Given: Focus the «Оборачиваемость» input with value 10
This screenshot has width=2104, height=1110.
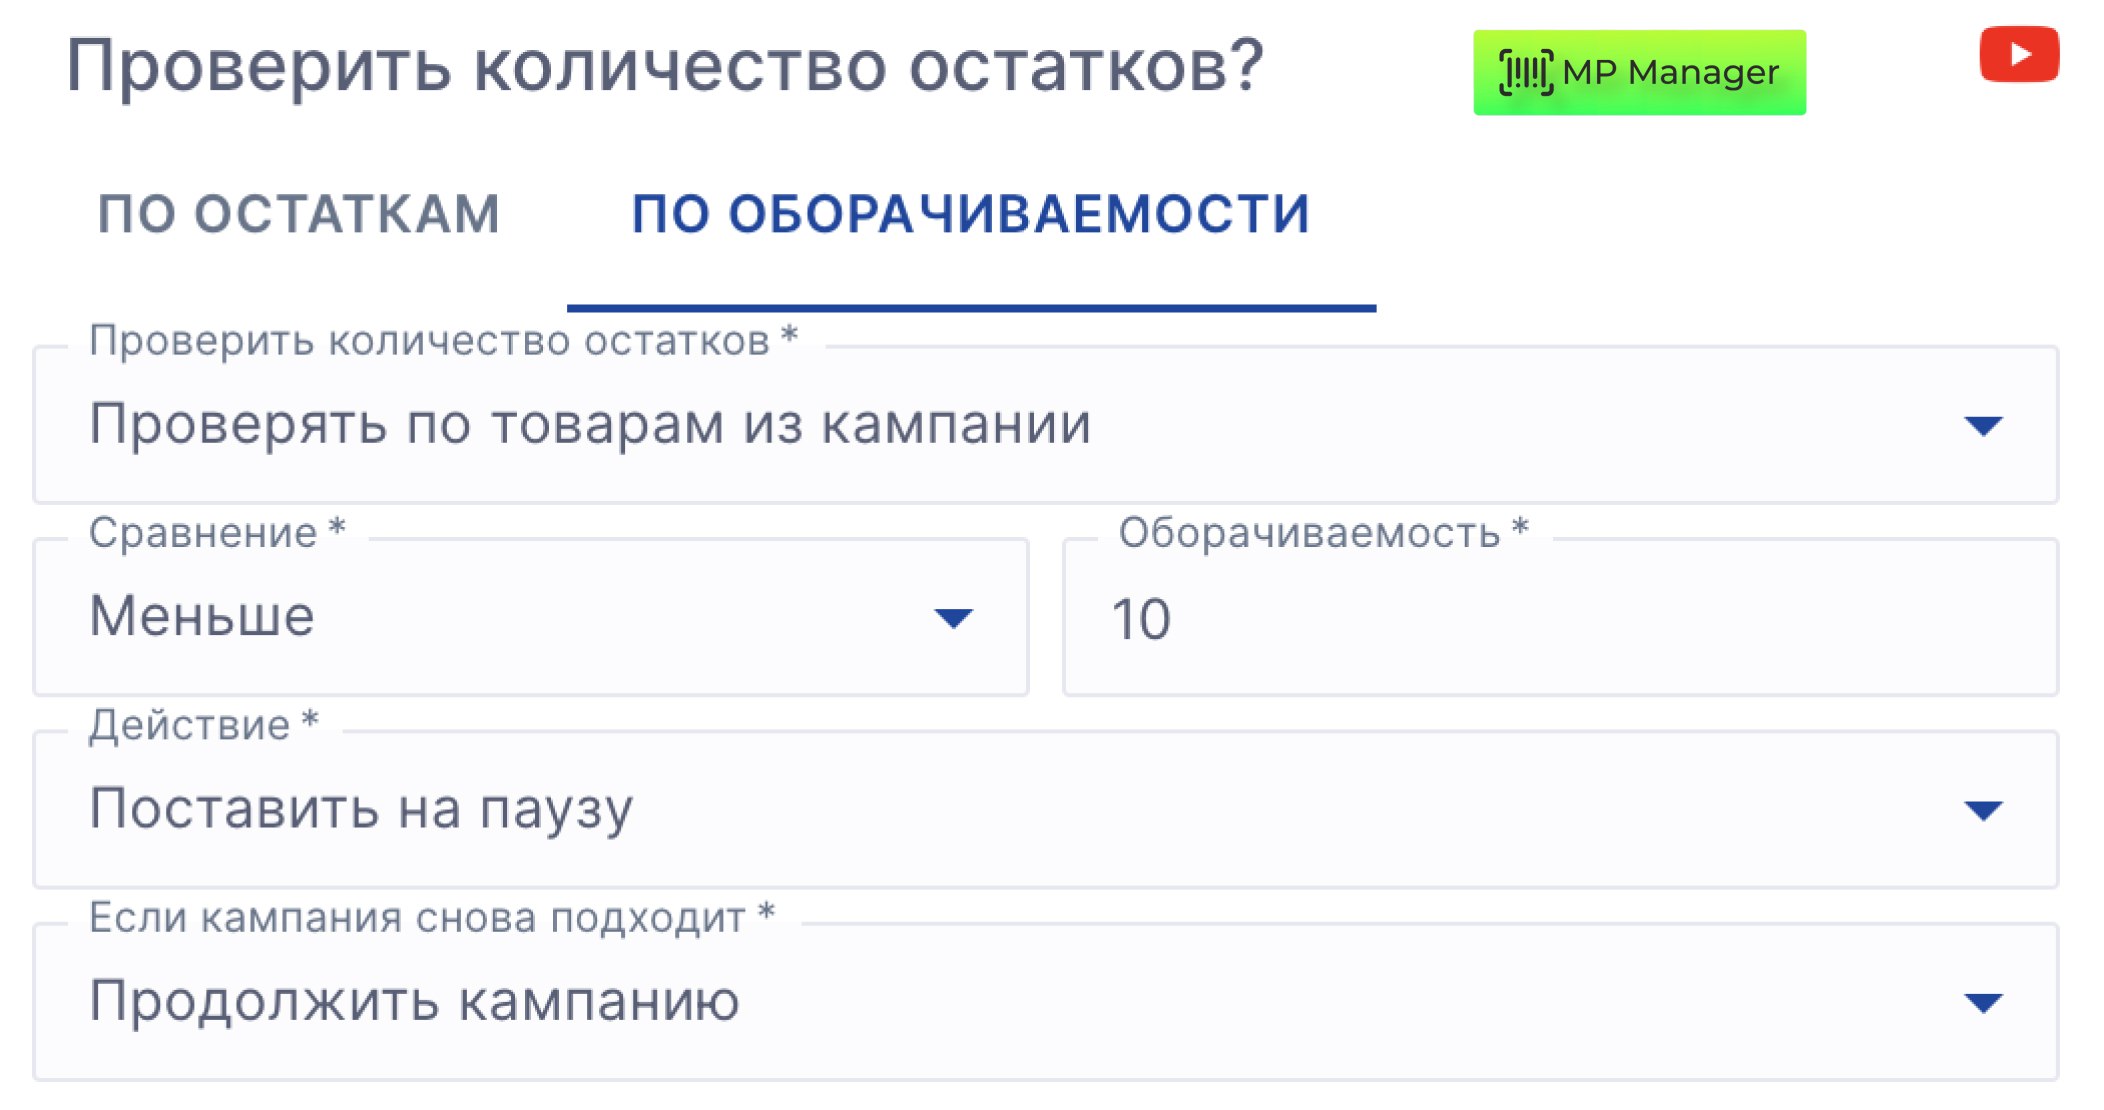Looking at the screenshot, I should [1560, 618].
